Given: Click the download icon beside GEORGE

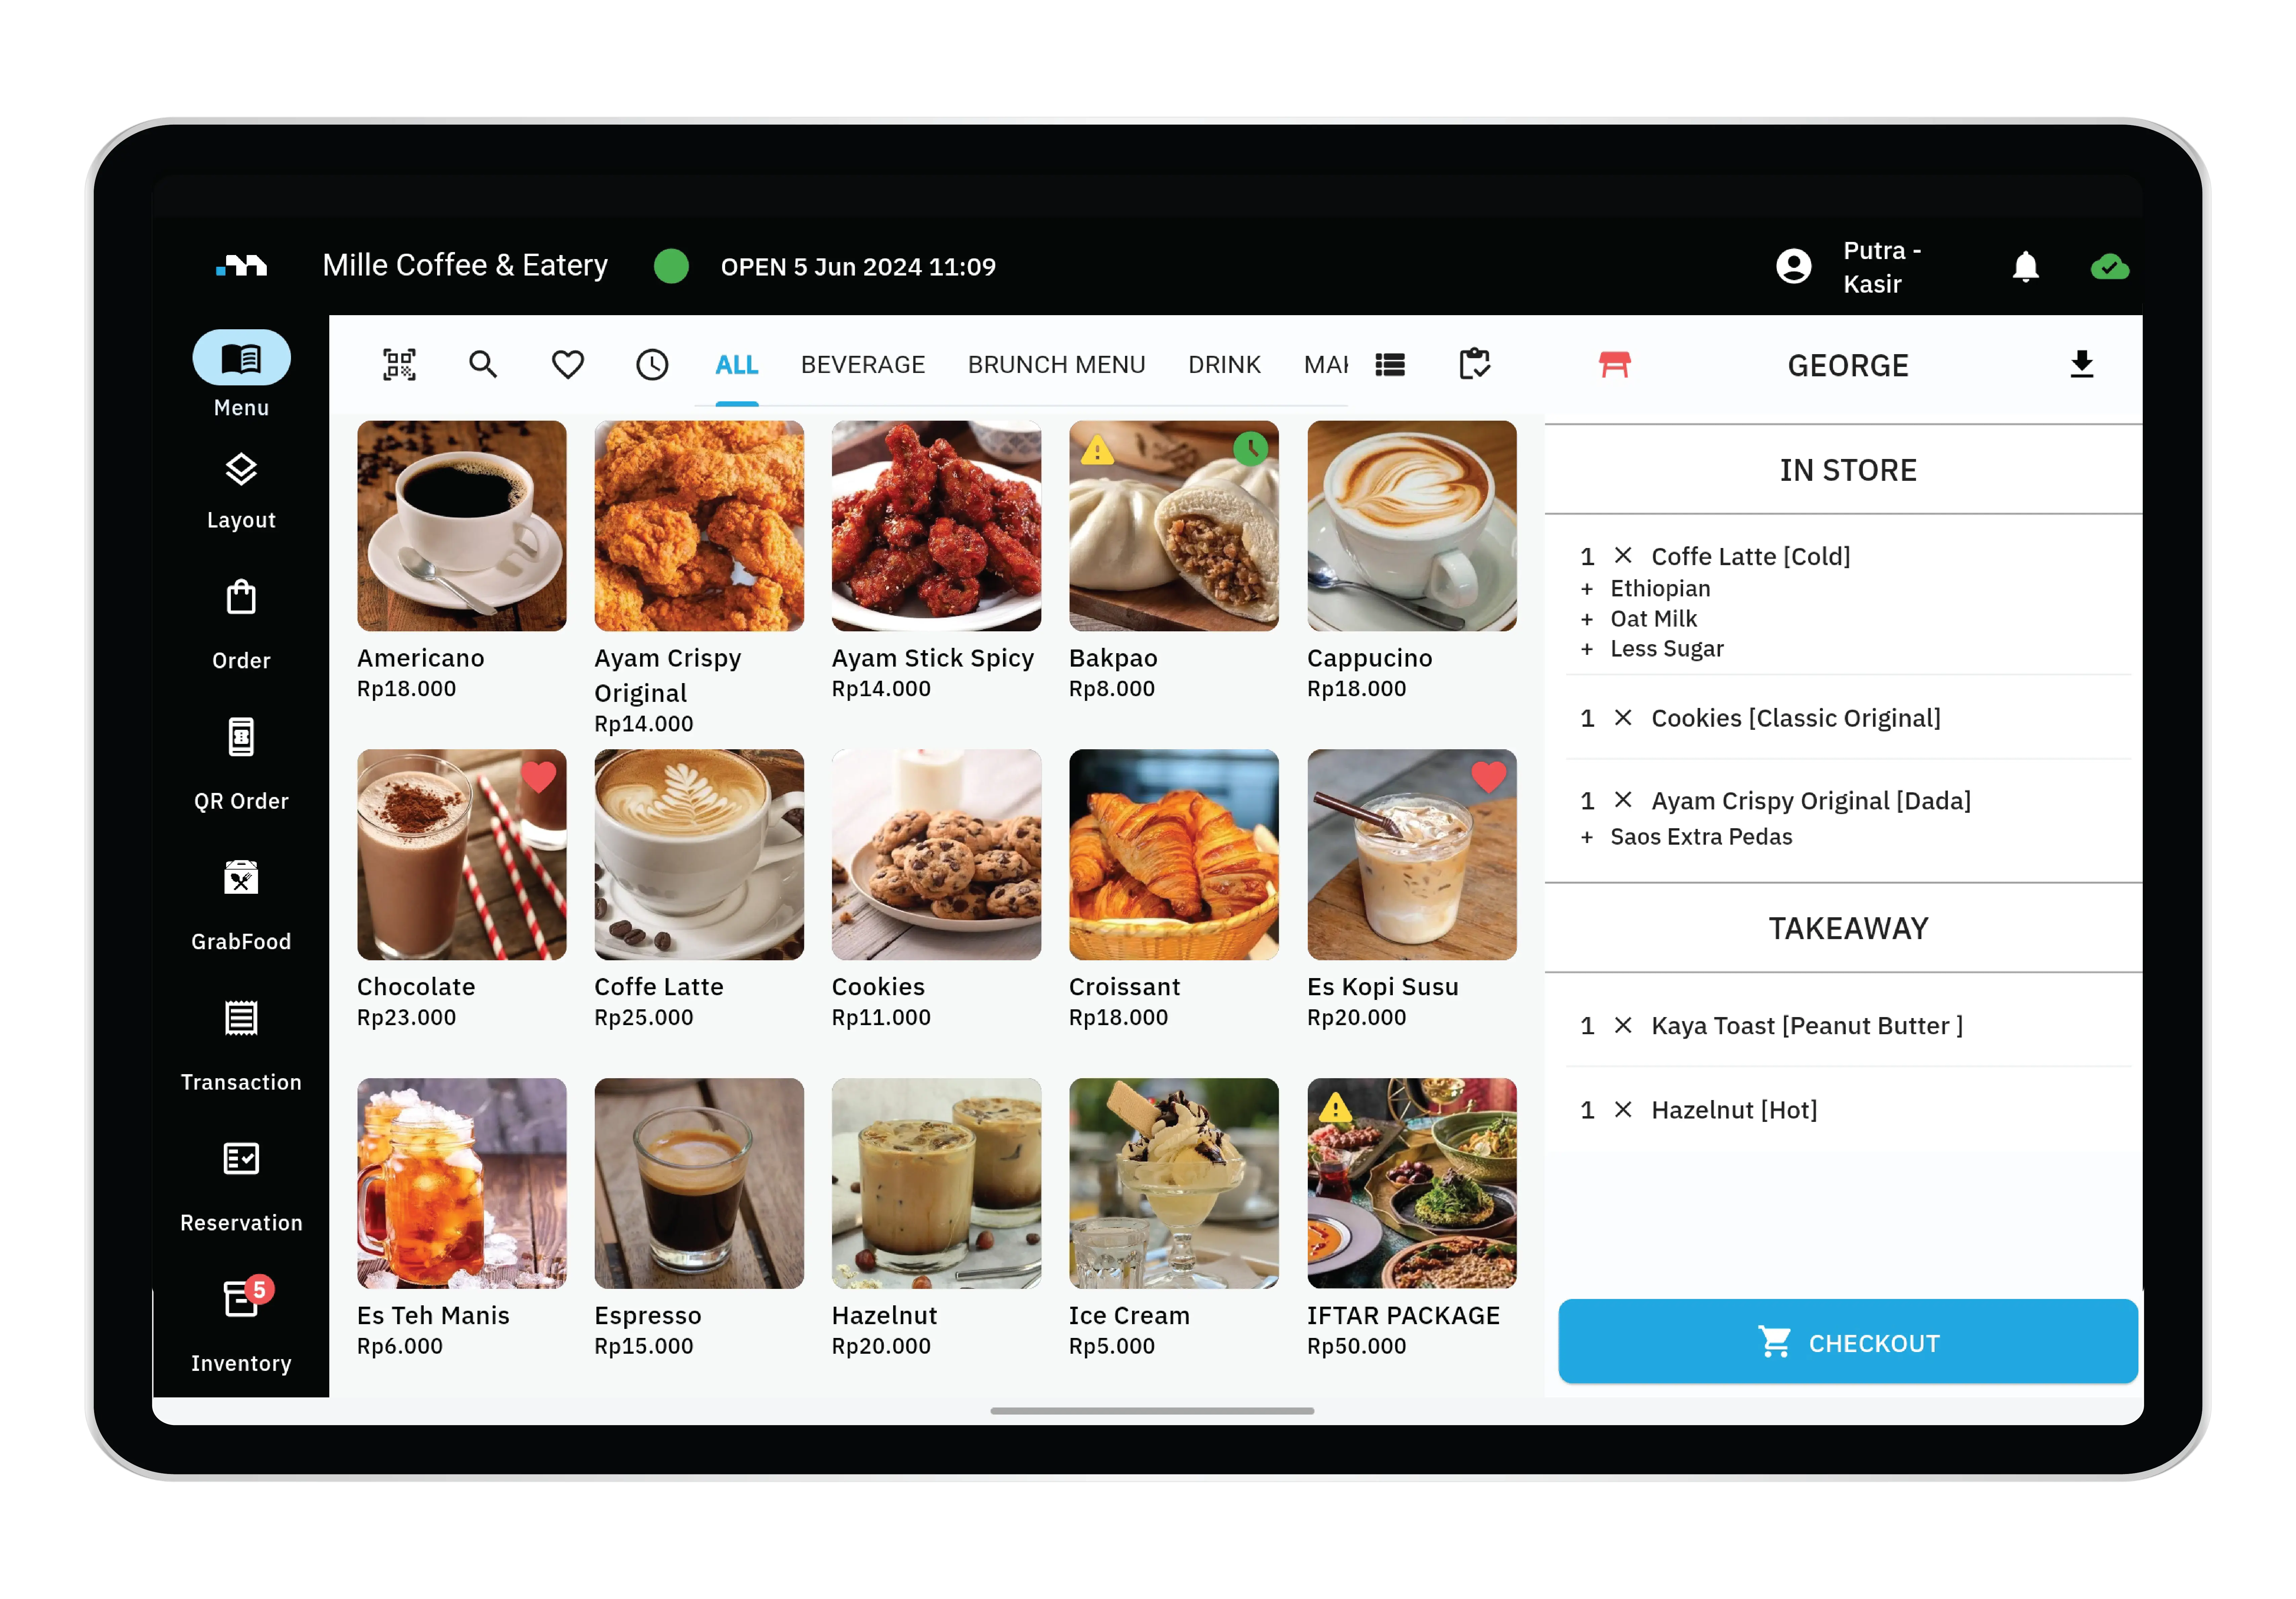Looking at the screenshot, I should [2082, 364].
